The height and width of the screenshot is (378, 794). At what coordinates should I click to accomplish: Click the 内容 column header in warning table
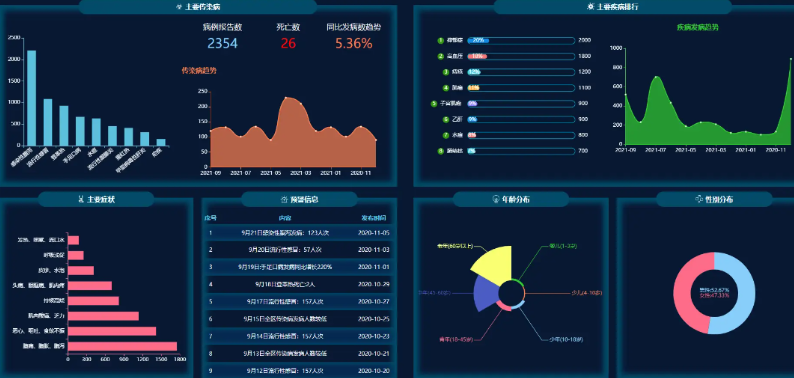(285, 218)
